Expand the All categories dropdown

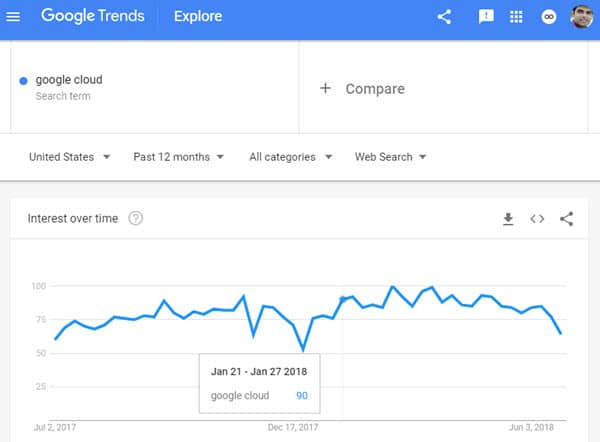point(290,157)
